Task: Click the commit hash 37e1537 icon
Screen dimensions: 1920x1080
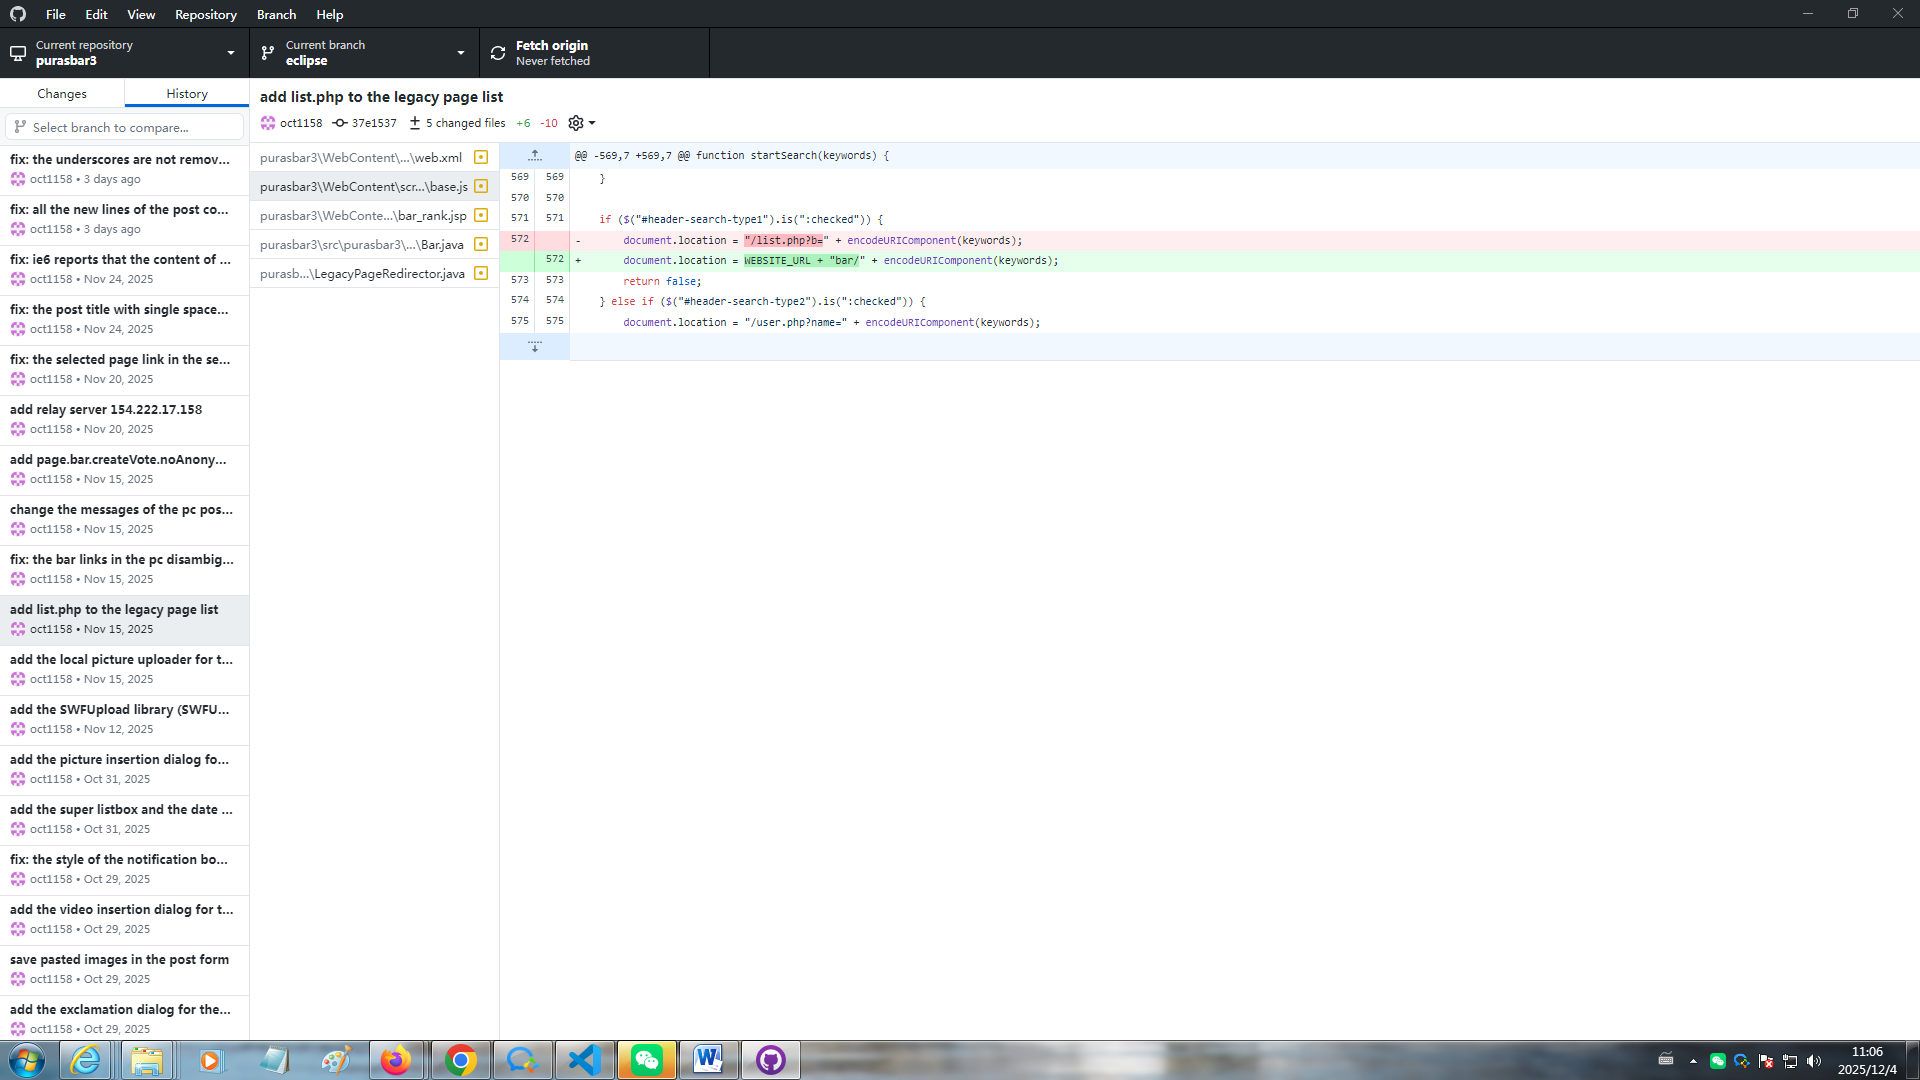Action: (x=340, y=123)
